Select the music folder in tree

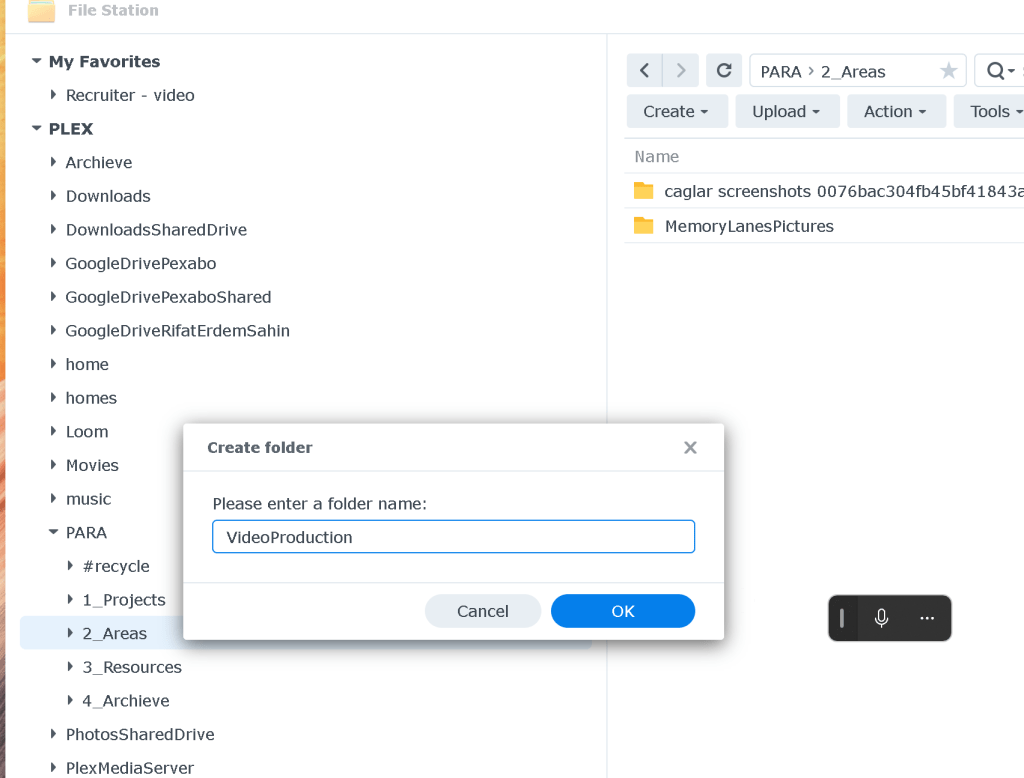88,499
